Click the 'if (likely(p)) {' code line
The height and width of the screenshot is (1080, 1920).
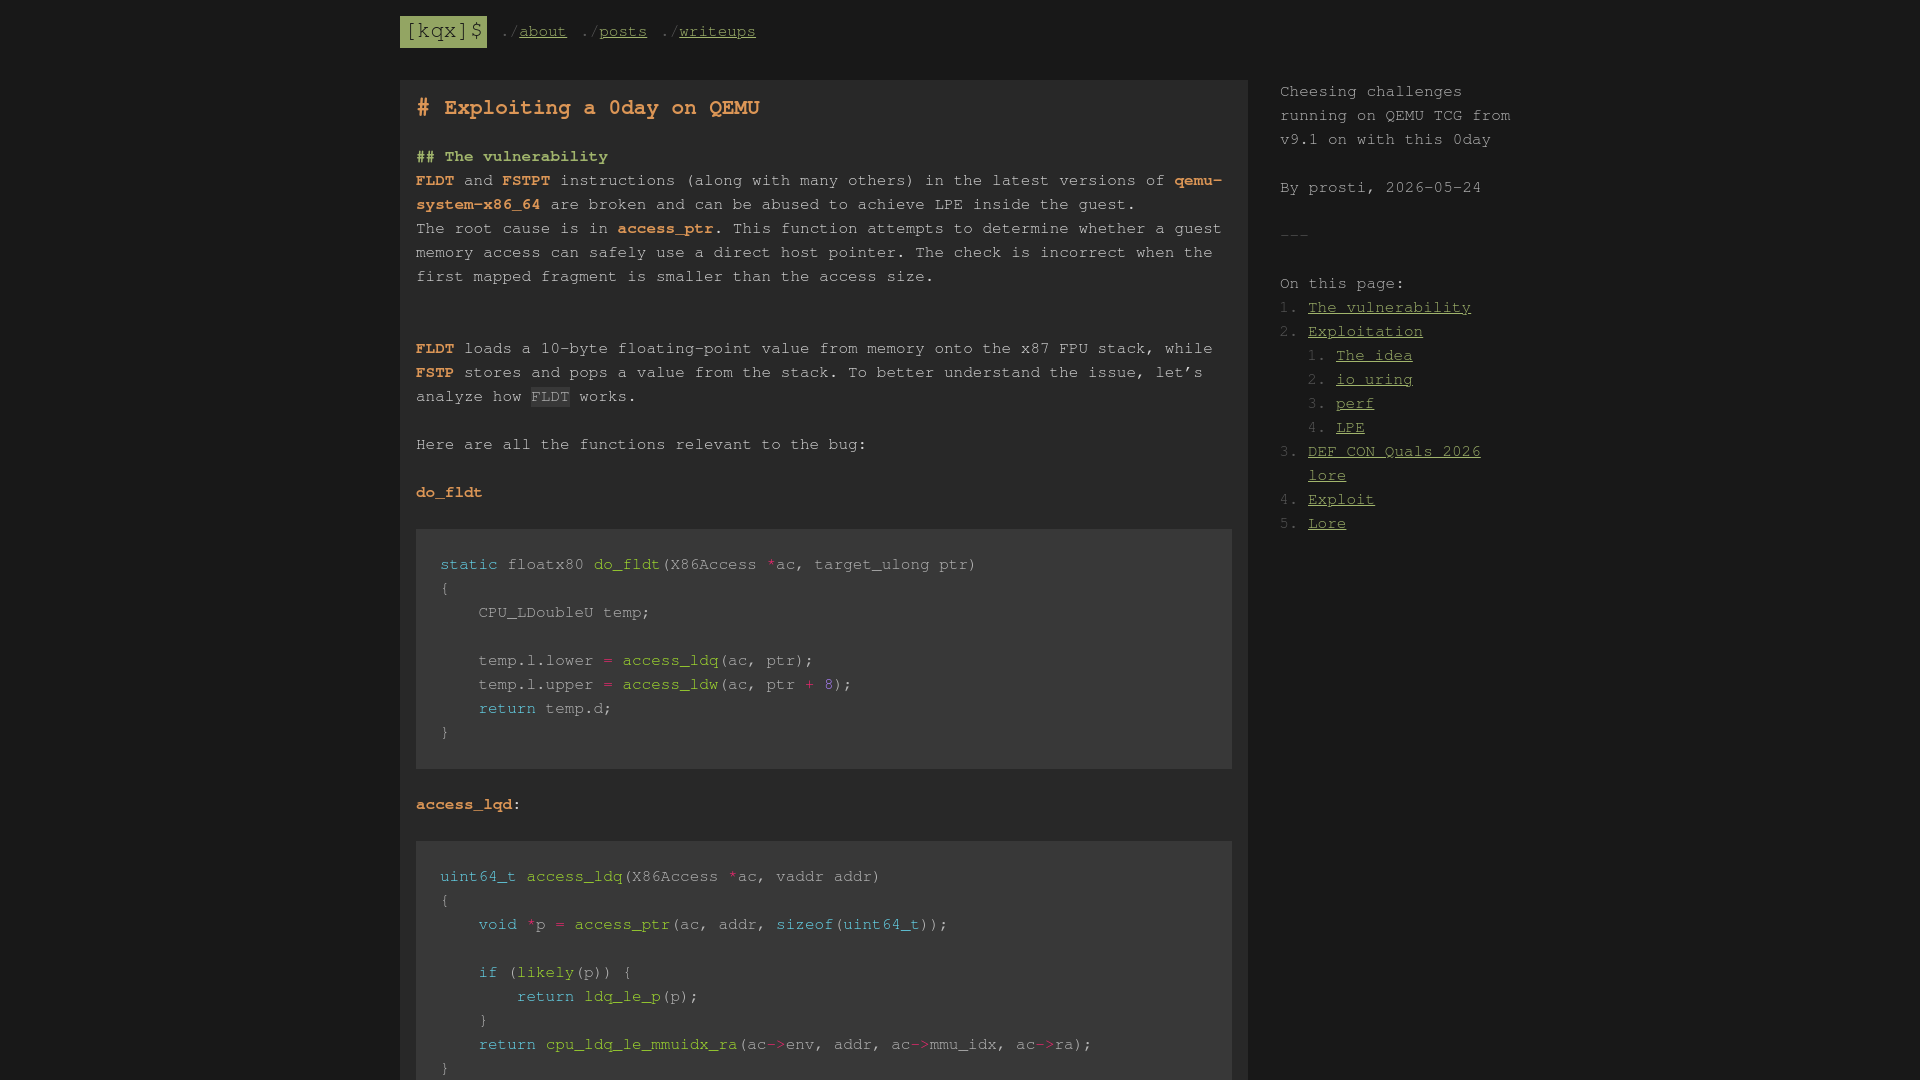pos(555,973)
